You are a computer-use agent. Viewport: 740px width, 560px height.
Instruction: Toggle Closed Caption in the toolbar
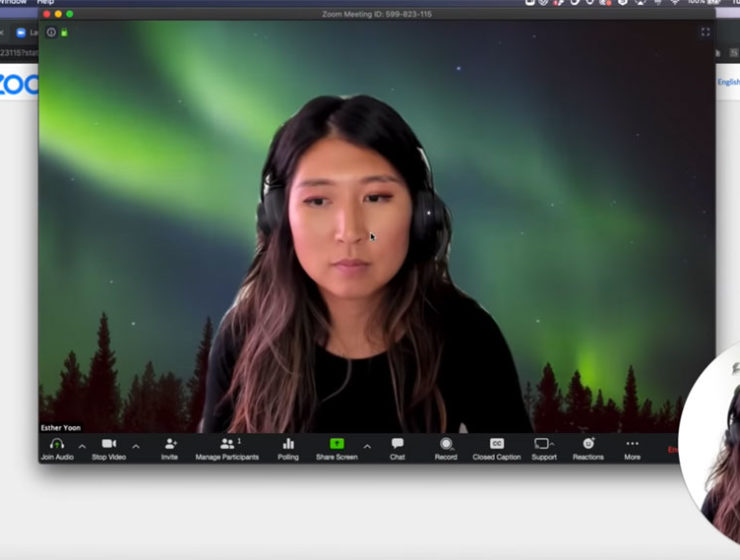point(497,444)
